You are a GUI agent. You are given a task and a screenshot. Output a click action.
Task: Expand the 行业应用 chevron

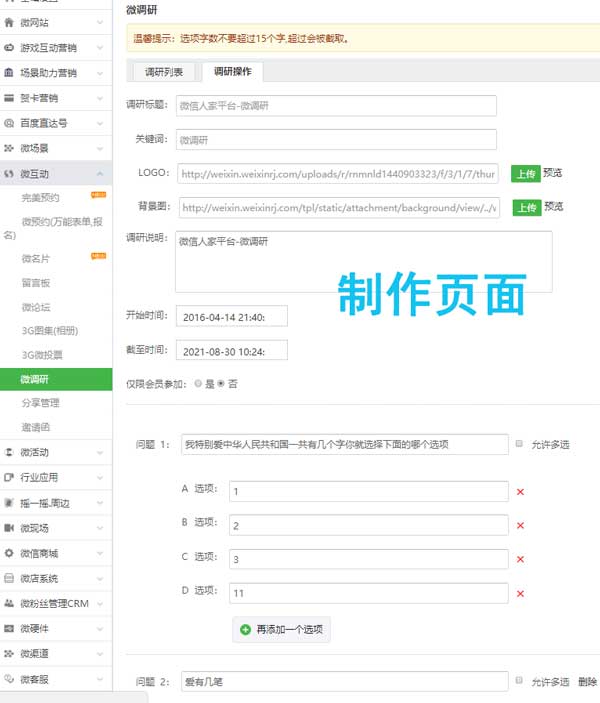[x=100, y=477]
